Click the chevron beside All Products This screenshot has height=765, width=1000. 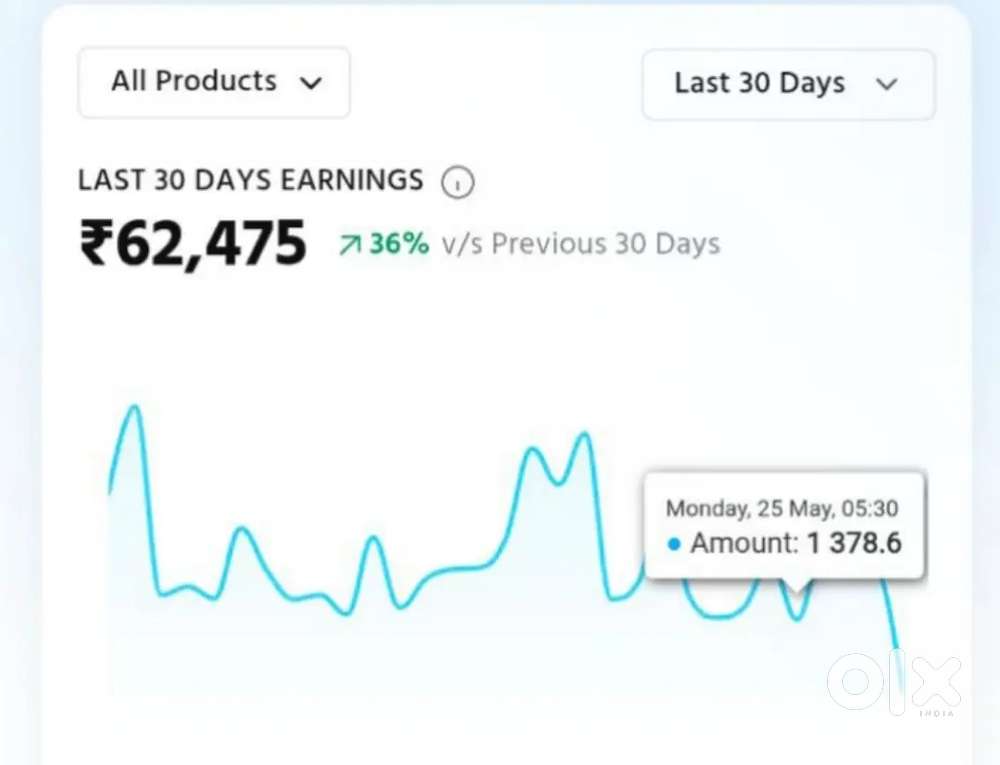311,83
